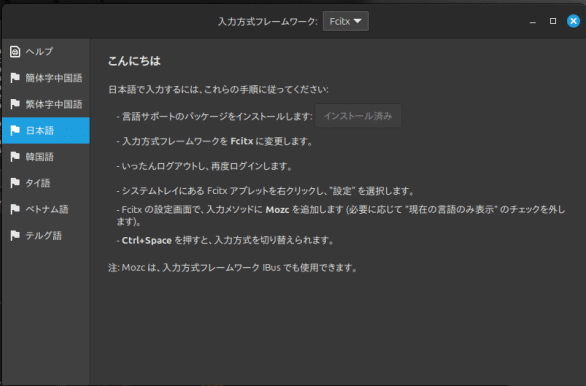Click the Ctrl+Space instruction line
Screen dimensions: 586x386
[x=225, y=240]
